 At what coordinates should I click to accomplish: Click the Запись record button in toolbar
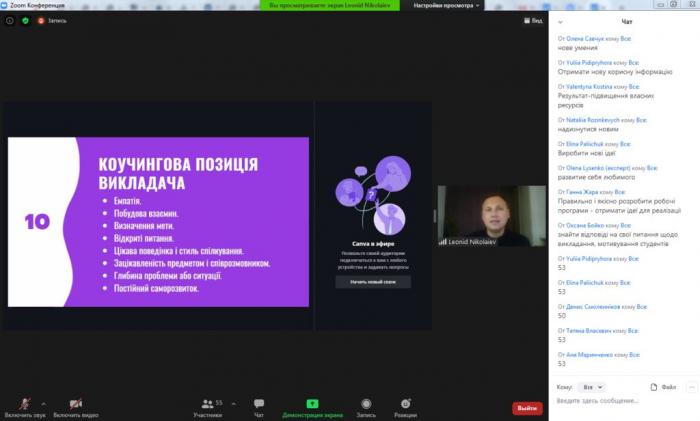366,404
